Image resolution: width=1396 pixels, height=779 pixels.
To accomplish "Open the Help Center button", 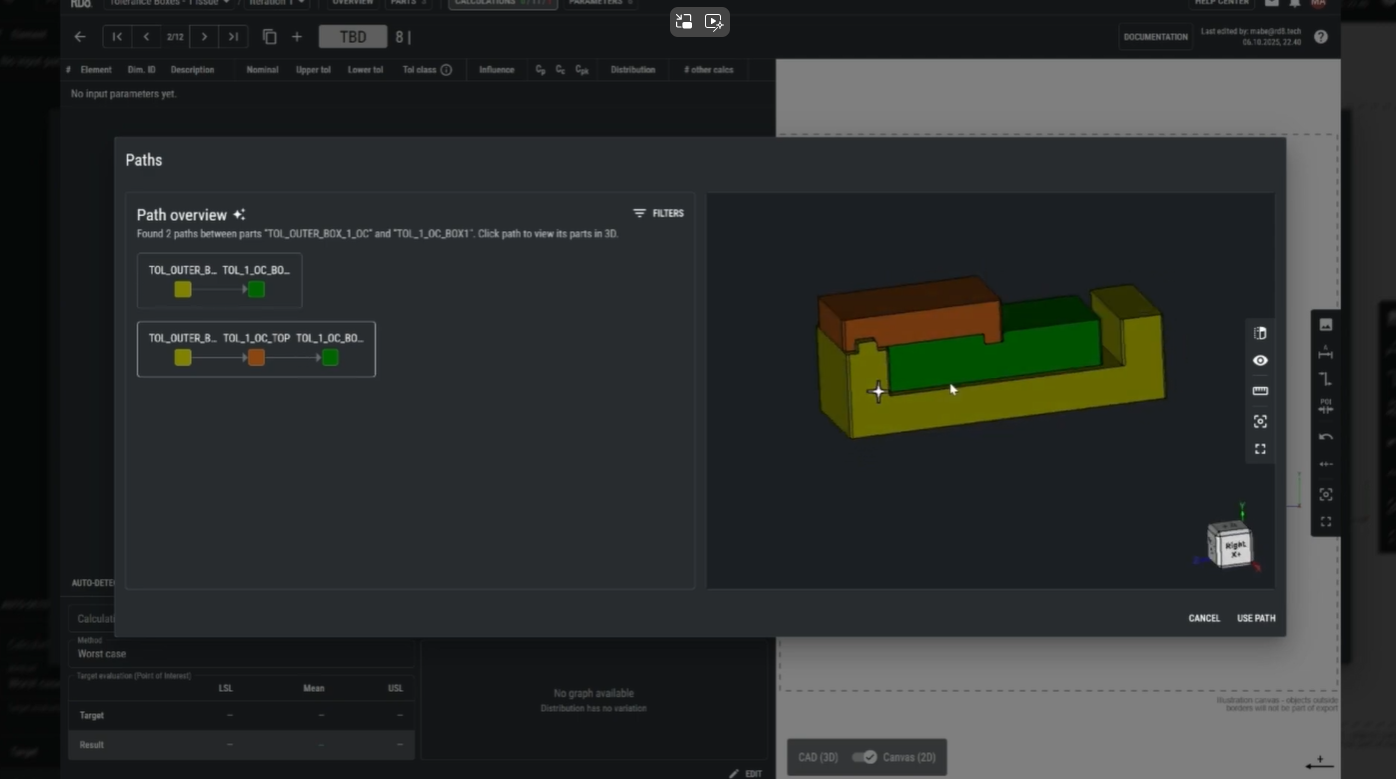I will [x=1221, y=3].
